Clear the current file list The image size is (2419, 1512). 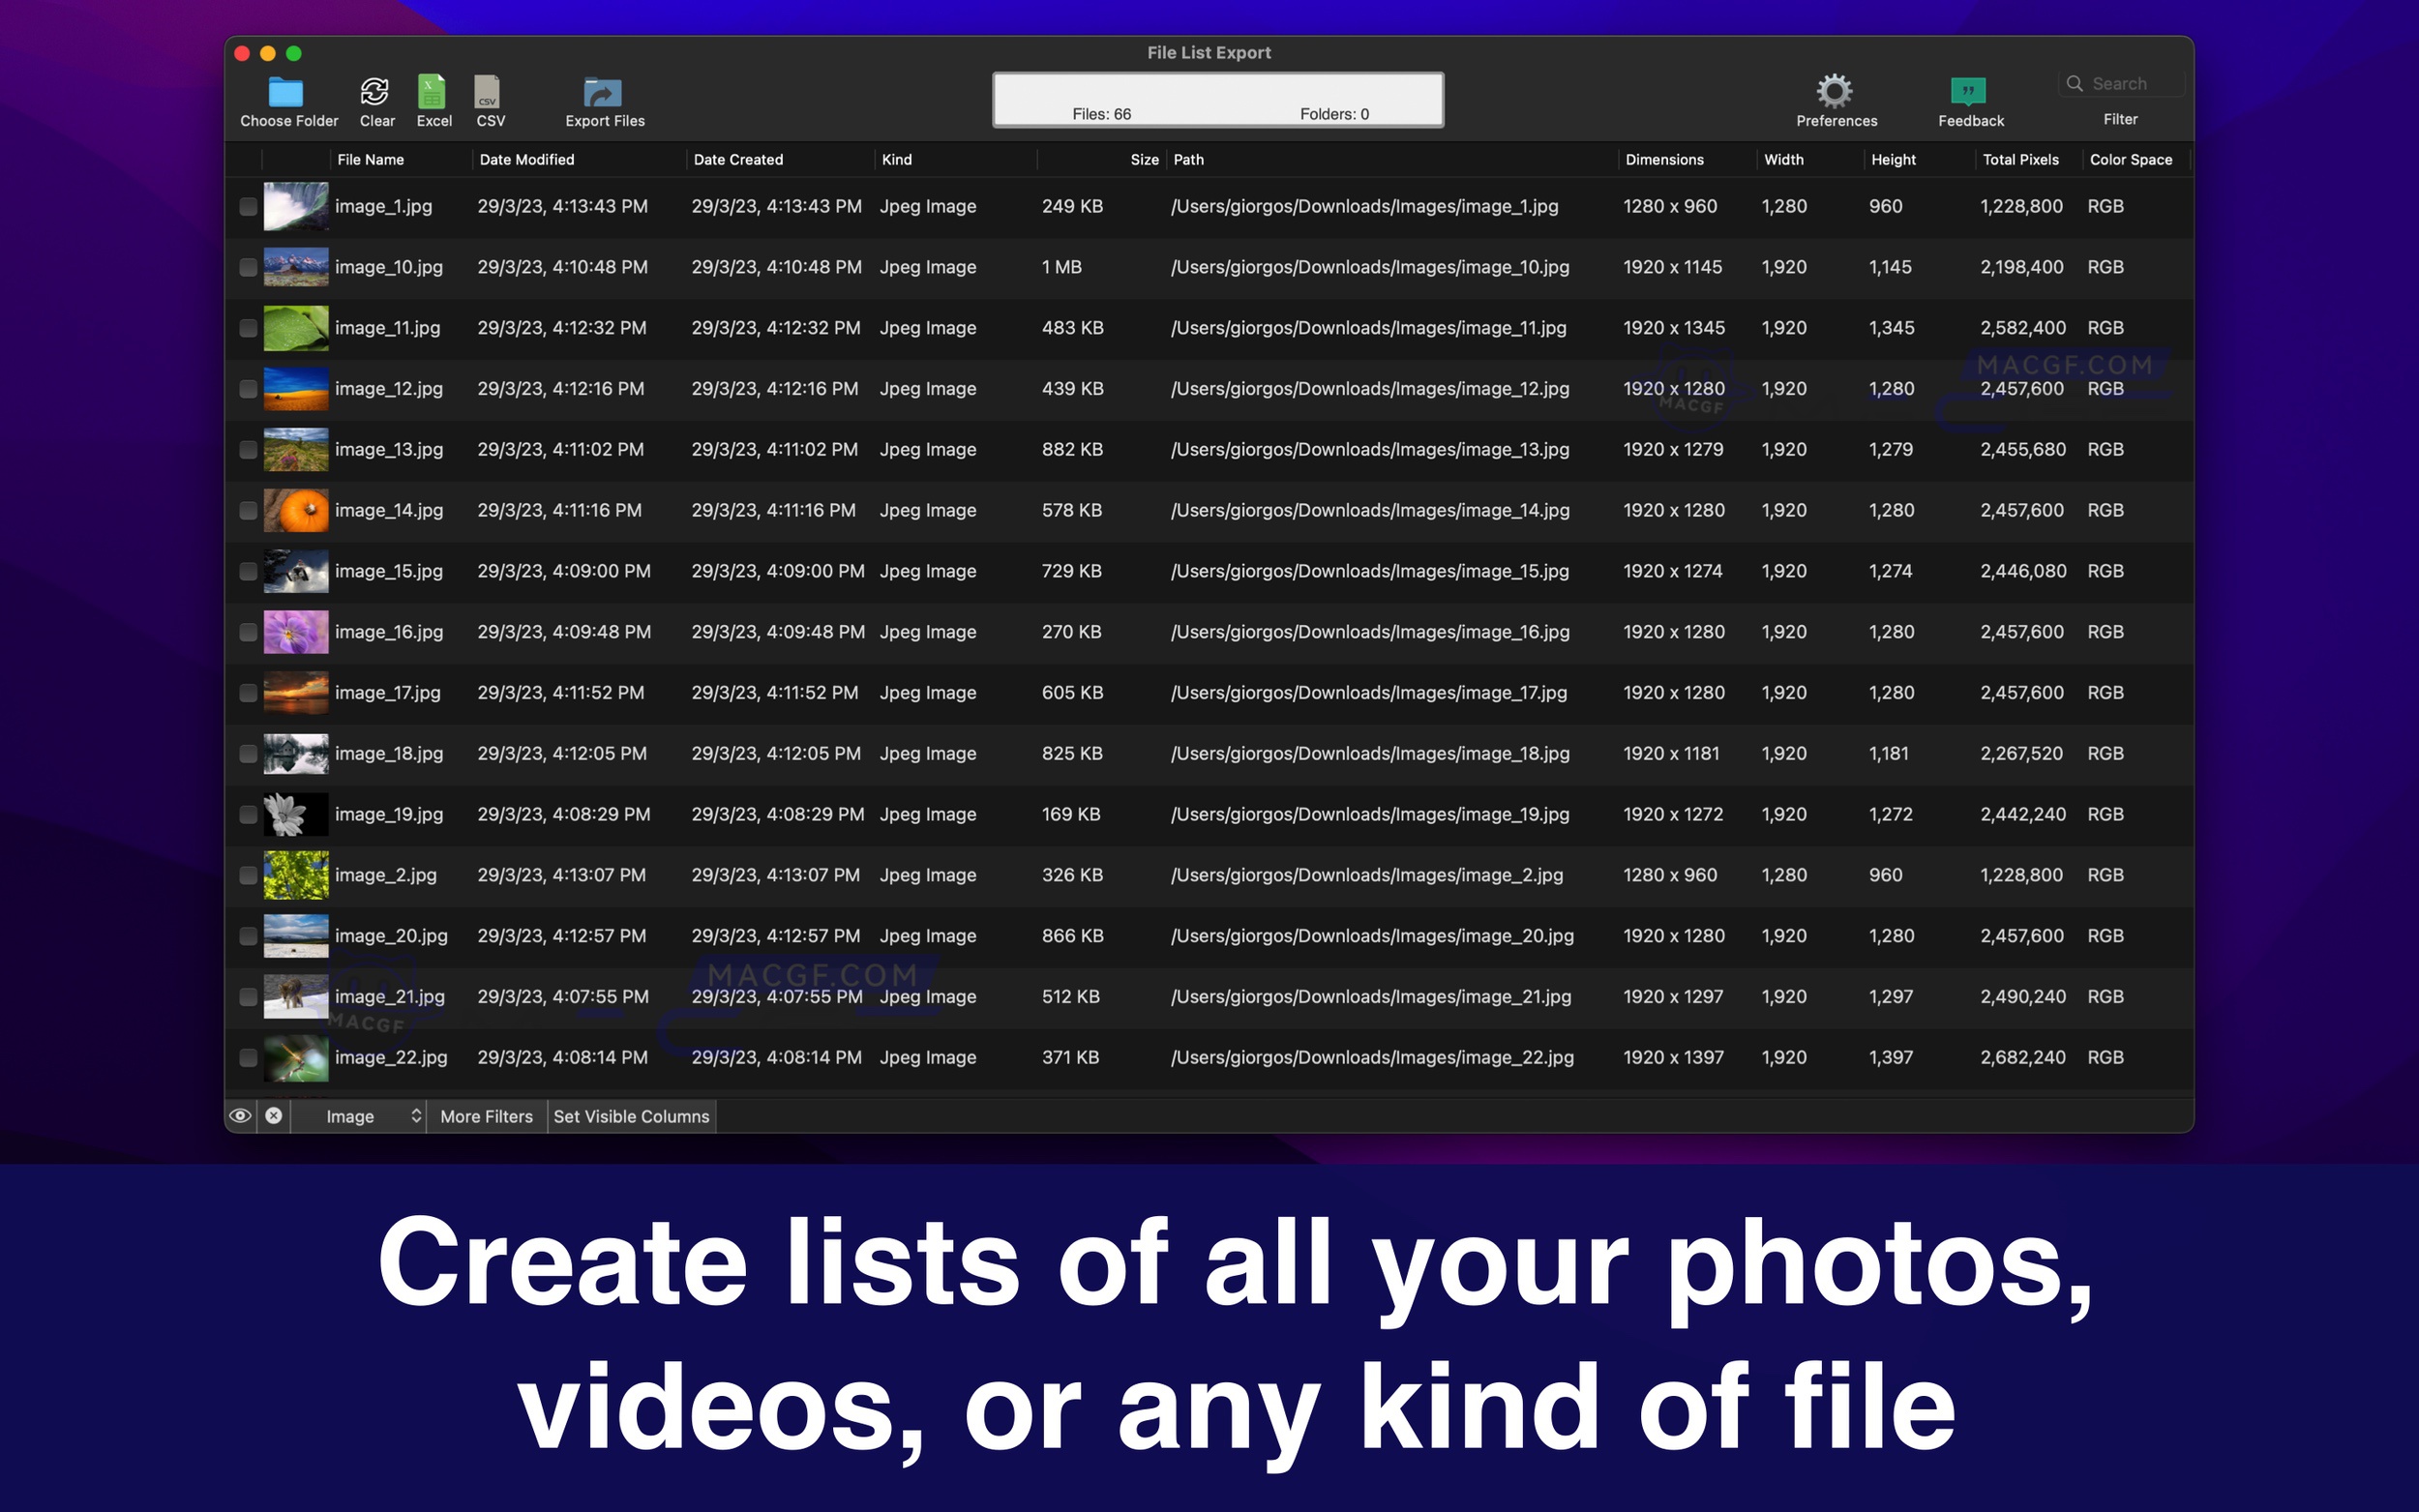tap(377, 93)
